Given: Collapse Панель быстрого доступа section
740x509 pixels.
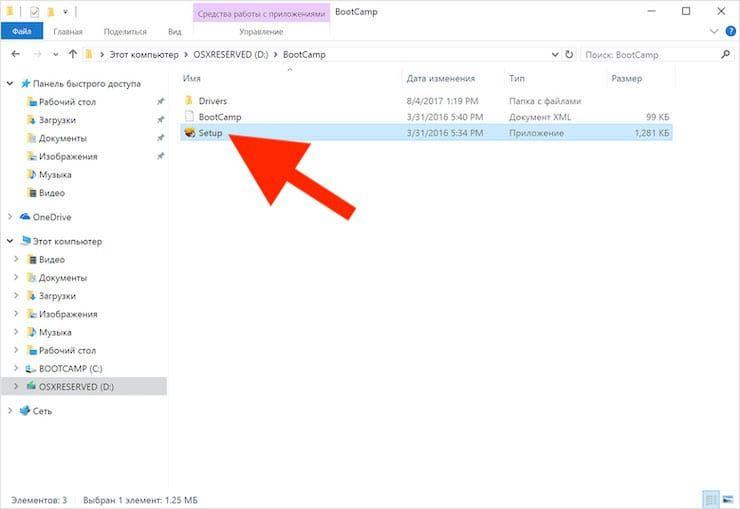Looking at the screenshot, I should [x=10, y=83].
